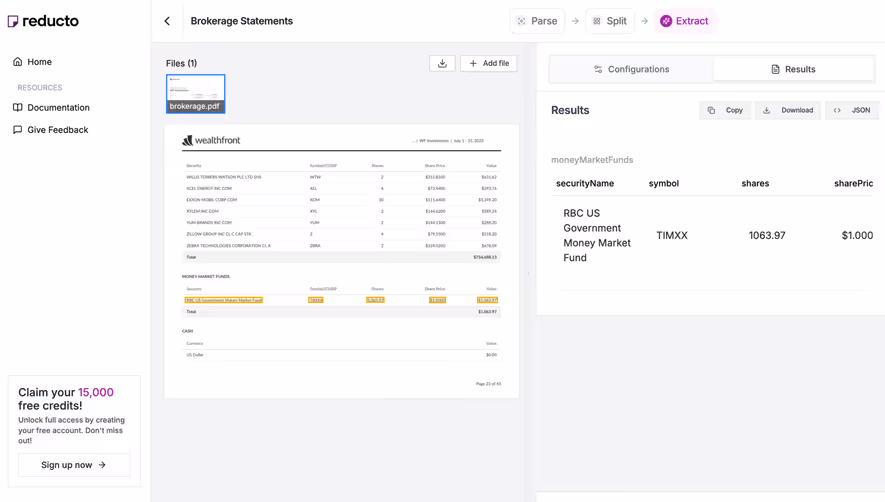Click the Split step icon
Screen dimensions: 885x502
point(597,21)
